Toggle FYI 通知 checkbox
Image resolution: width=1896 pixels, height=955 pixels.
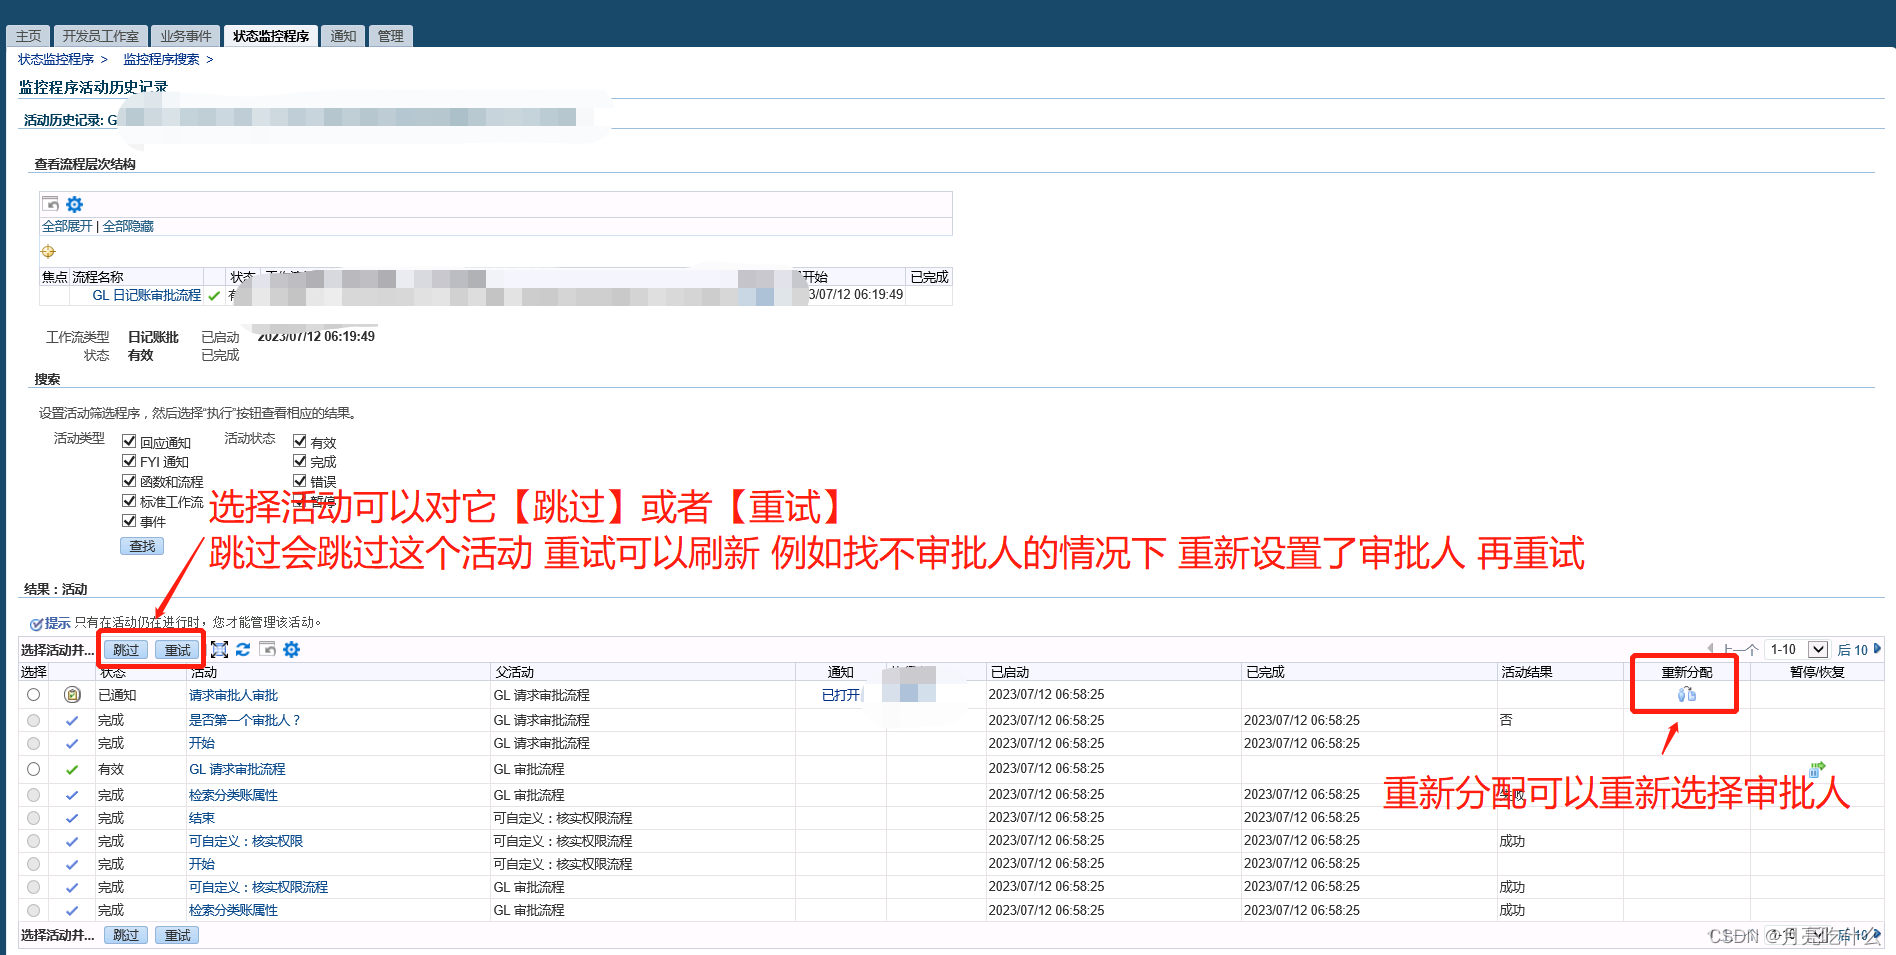(129, 461)
